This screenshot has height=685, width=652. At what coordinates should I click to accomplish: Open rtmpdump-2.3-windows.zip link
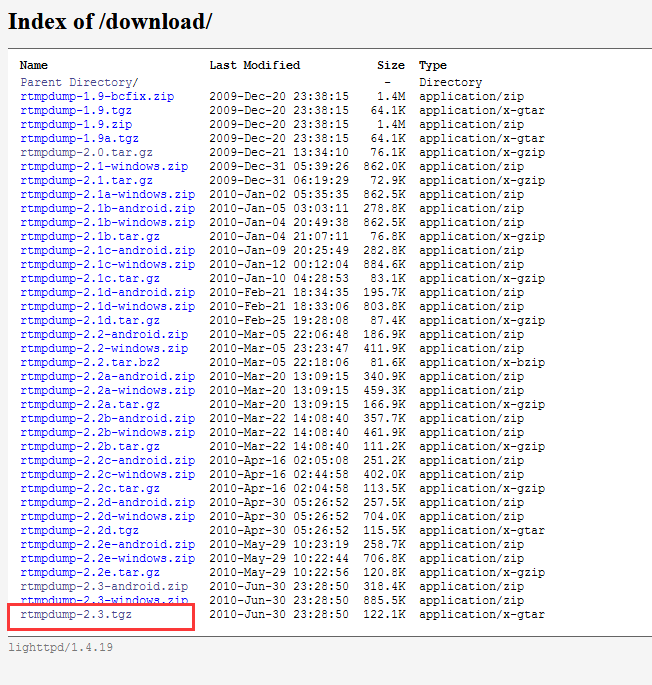pyautogui.click(x=104, y=599)
